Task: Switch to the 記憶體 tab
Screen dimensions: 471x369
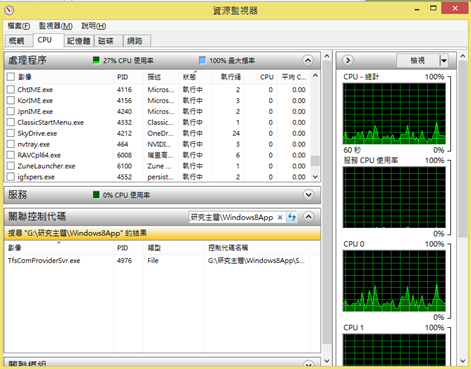Action: tap(79, 41)
